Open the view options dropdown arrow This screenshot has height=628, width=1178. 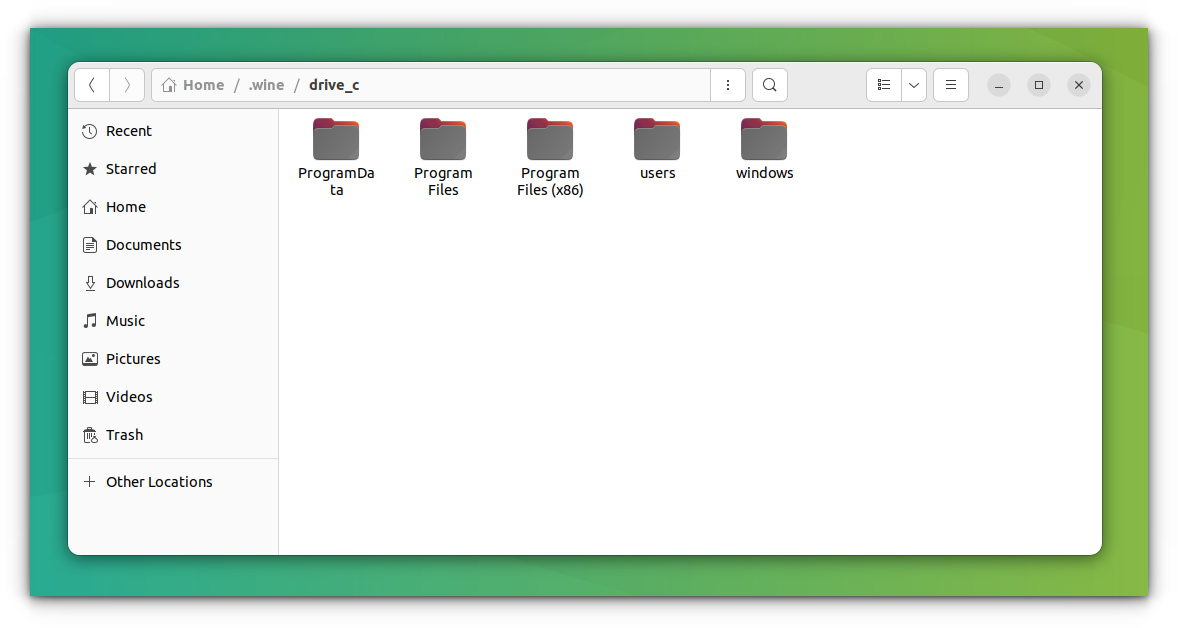[913, 85]
